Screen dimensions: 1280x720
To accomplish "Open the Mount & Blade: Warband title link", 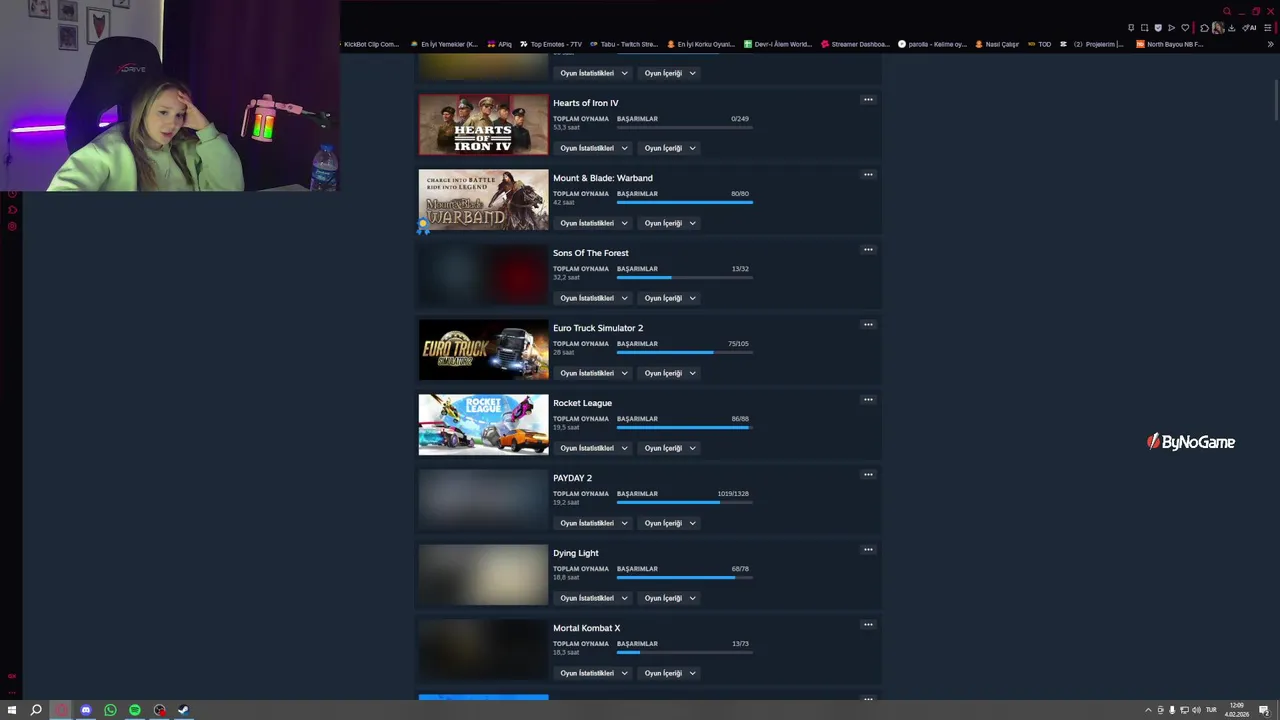I will (x=603, y=178).
